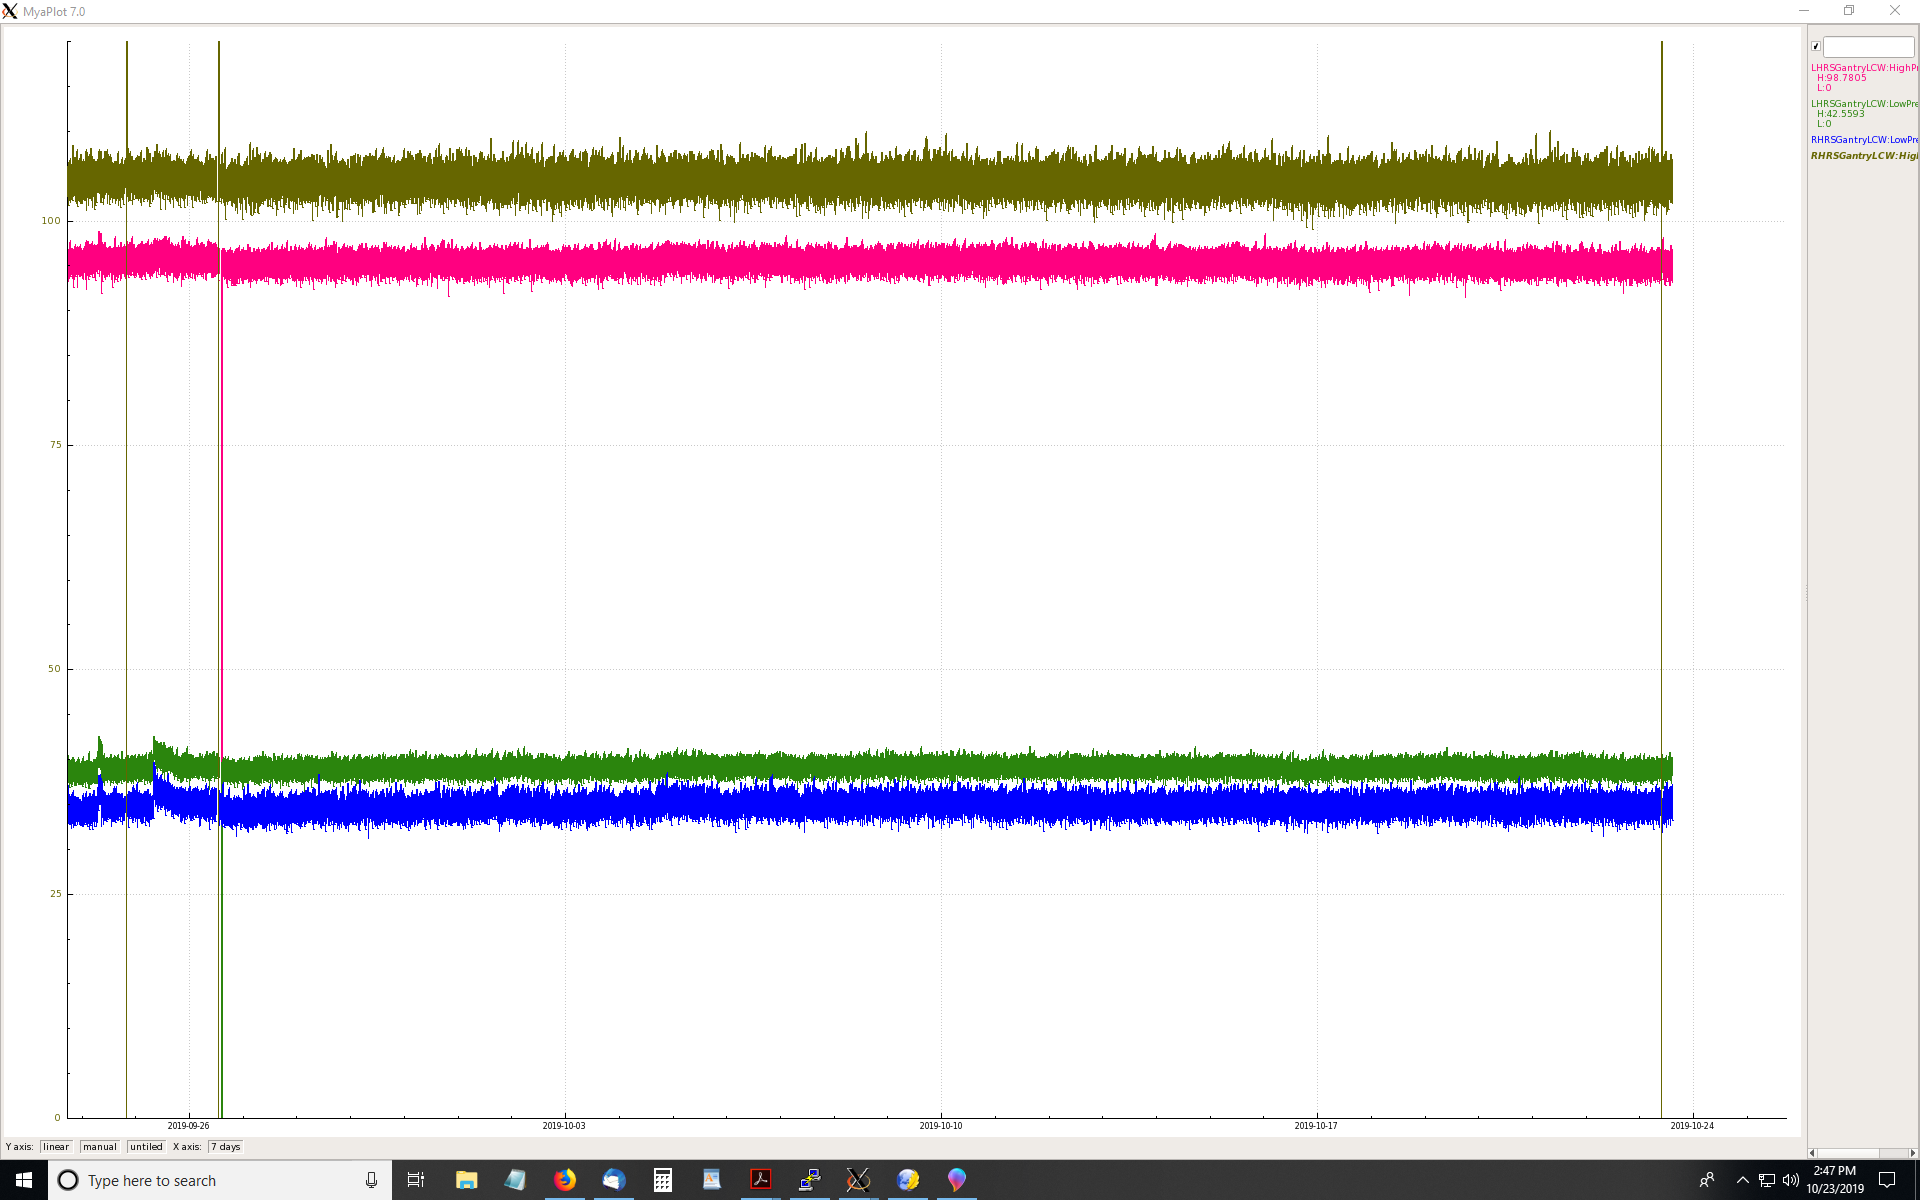
Task: Click the 2019-09-26 X-axis date label
Action: click(x=188, y=1126)
